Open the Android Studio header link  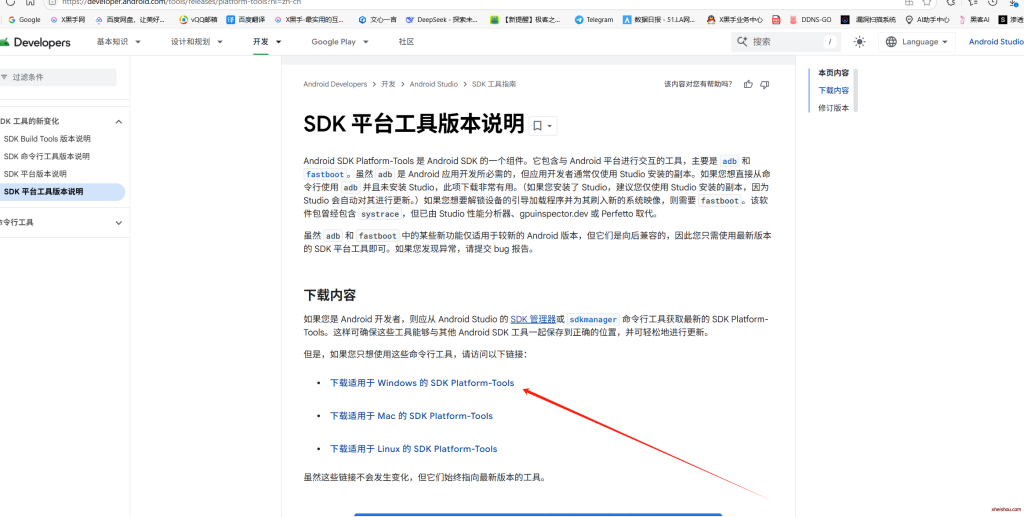pyautogui.click(x=996, y=42)
